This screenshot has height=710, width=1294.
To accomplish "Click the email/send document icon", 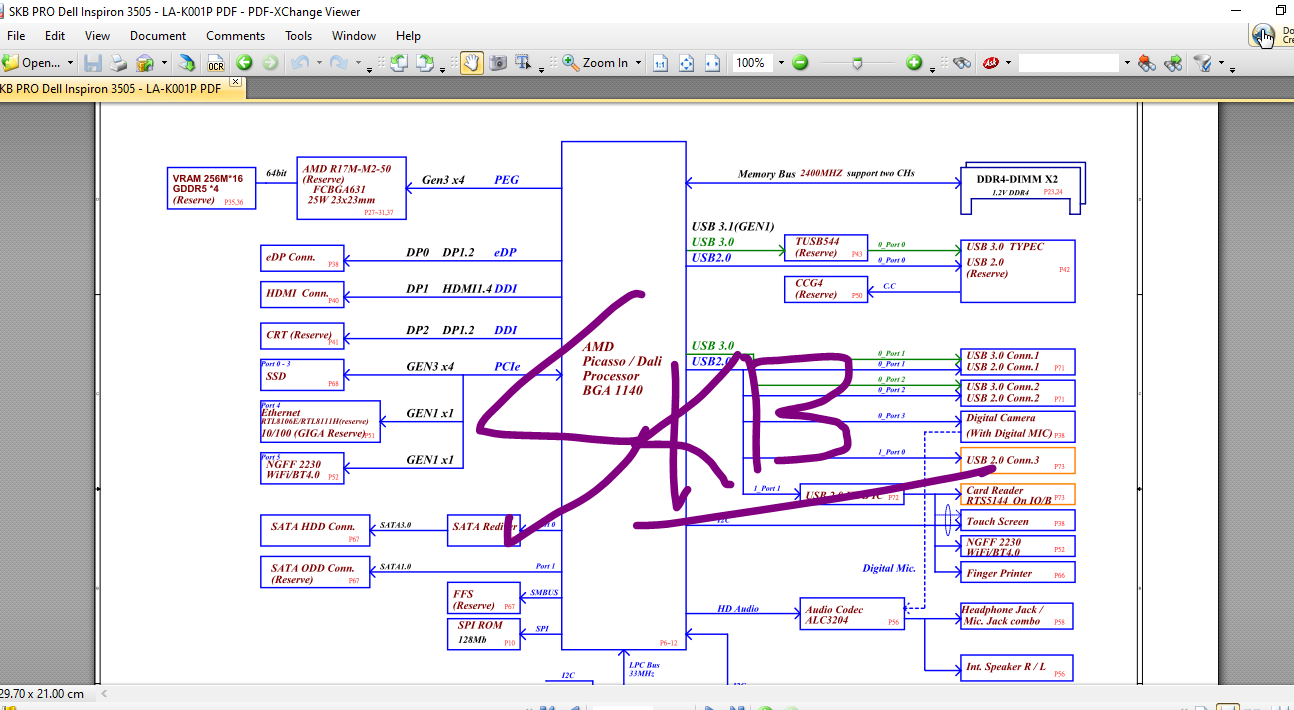I will (145, 63).
